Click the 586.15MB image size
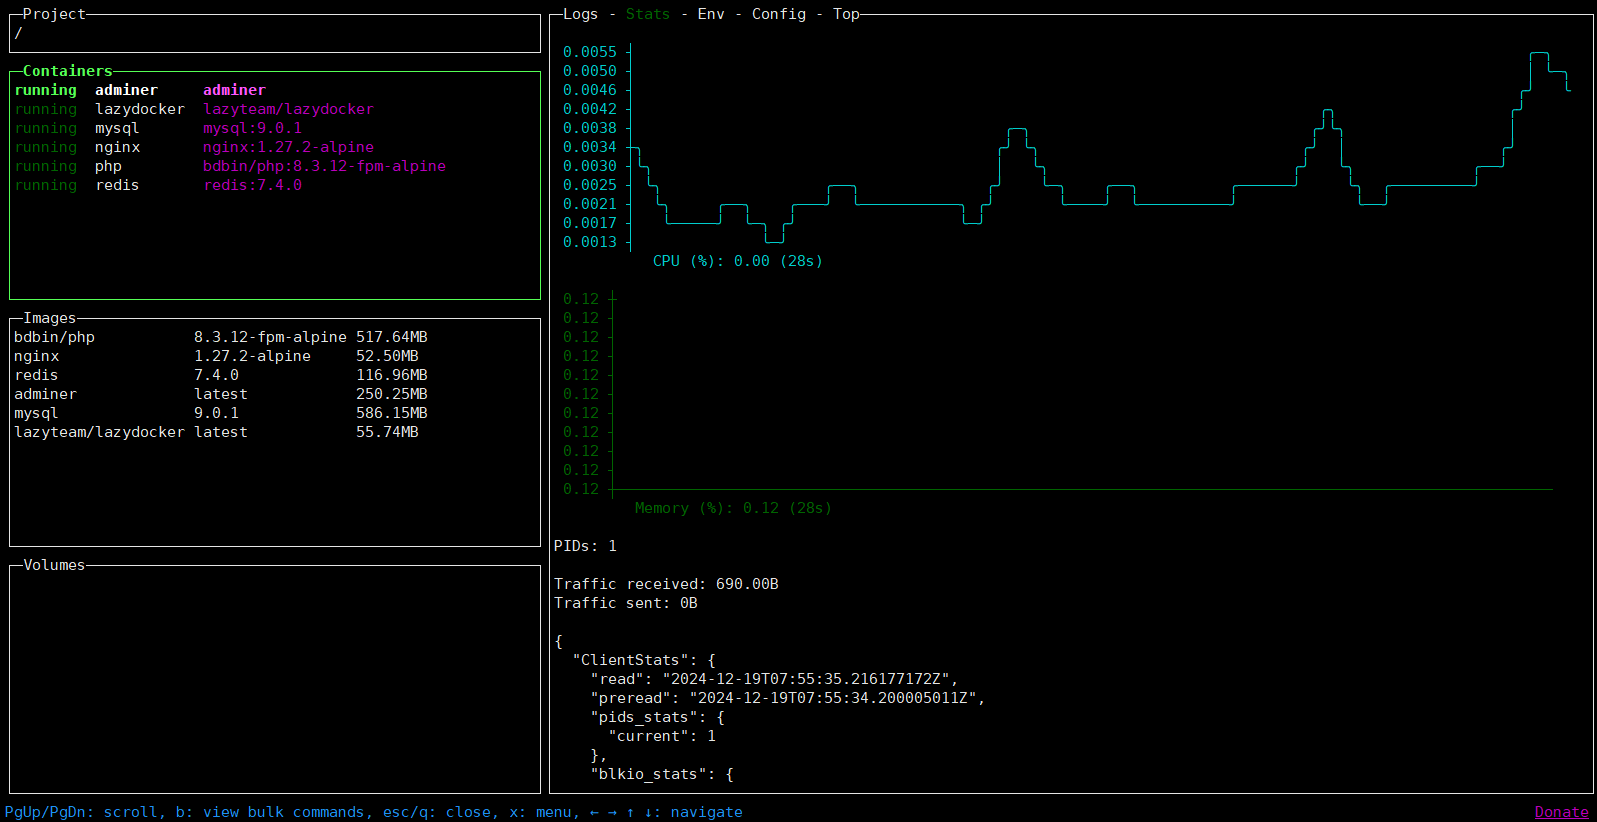This screenshot has width=1597, height=822. pyautogui.click(x=392, y=413)
